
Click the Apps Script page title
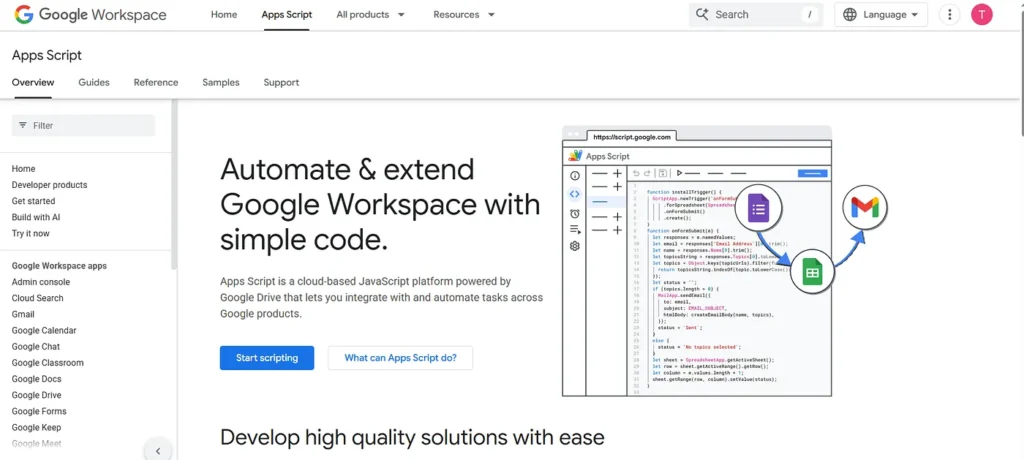[47, 56]
